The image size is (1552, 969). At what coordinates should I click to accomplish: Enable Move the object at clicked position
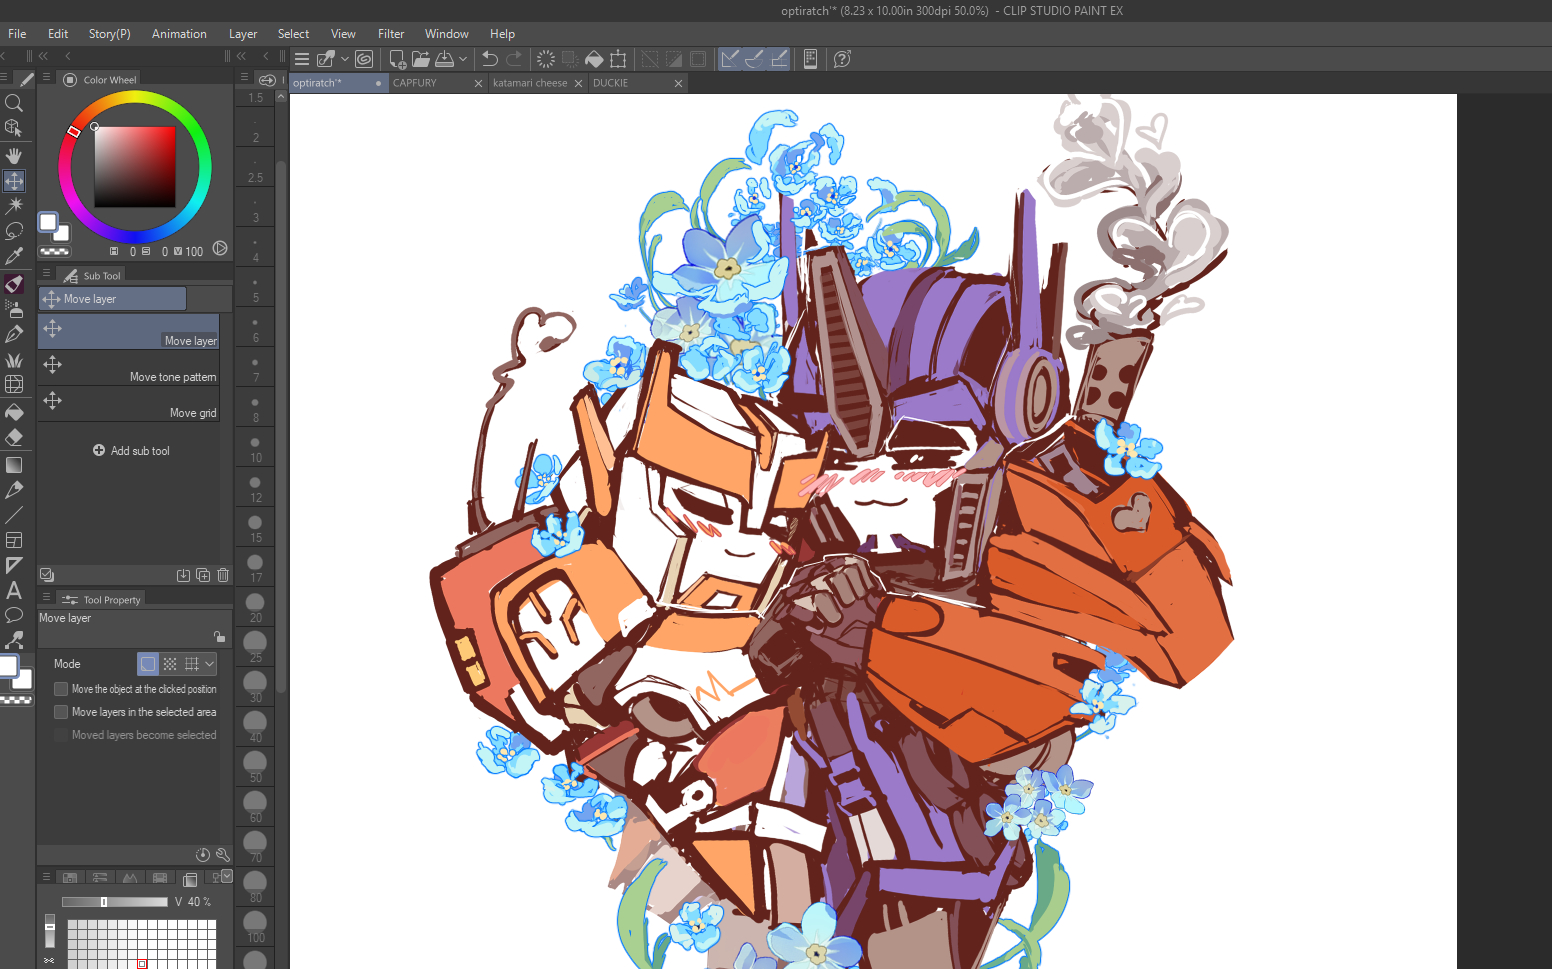coord(61,689)
